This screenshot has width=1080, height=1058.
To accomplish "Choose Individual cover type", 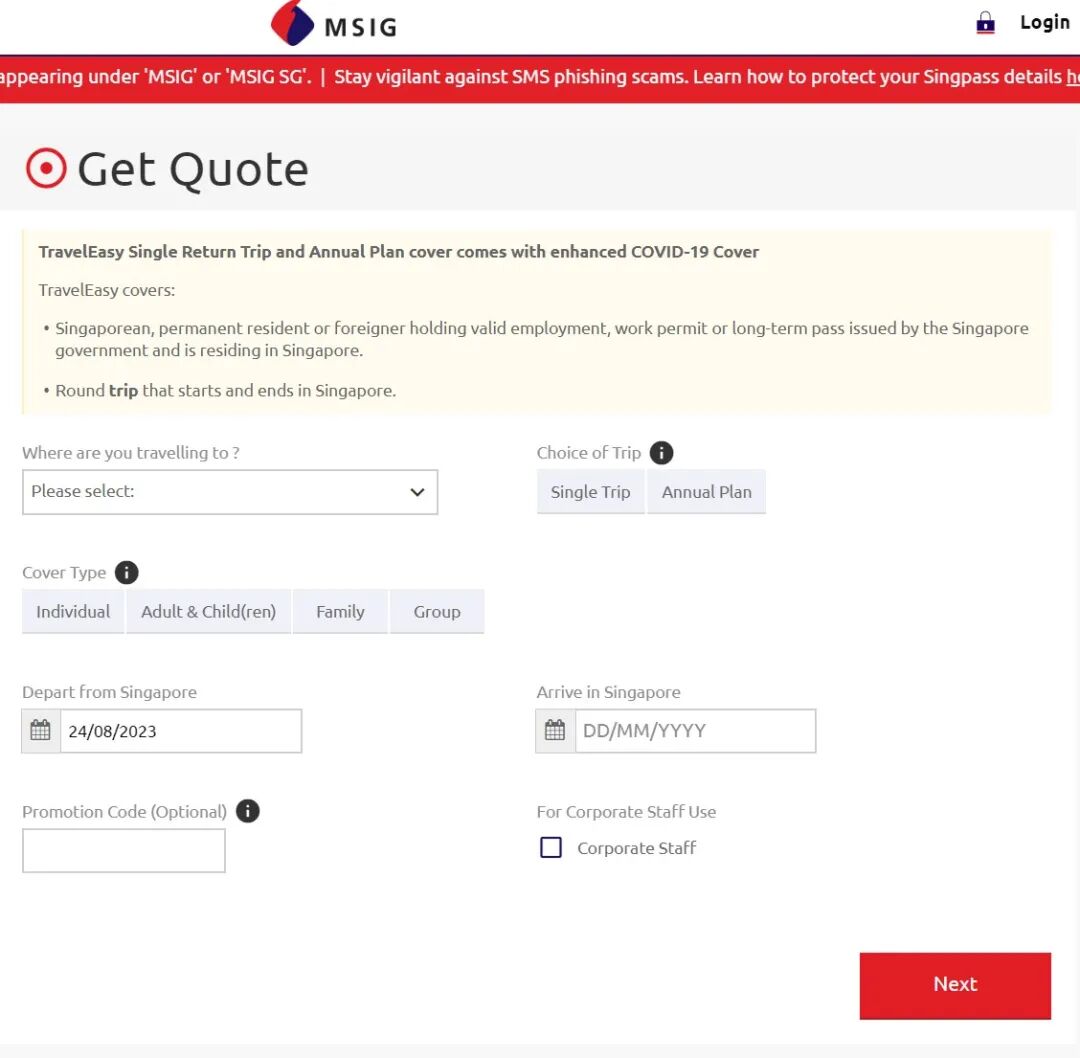I will coord(73,612).
